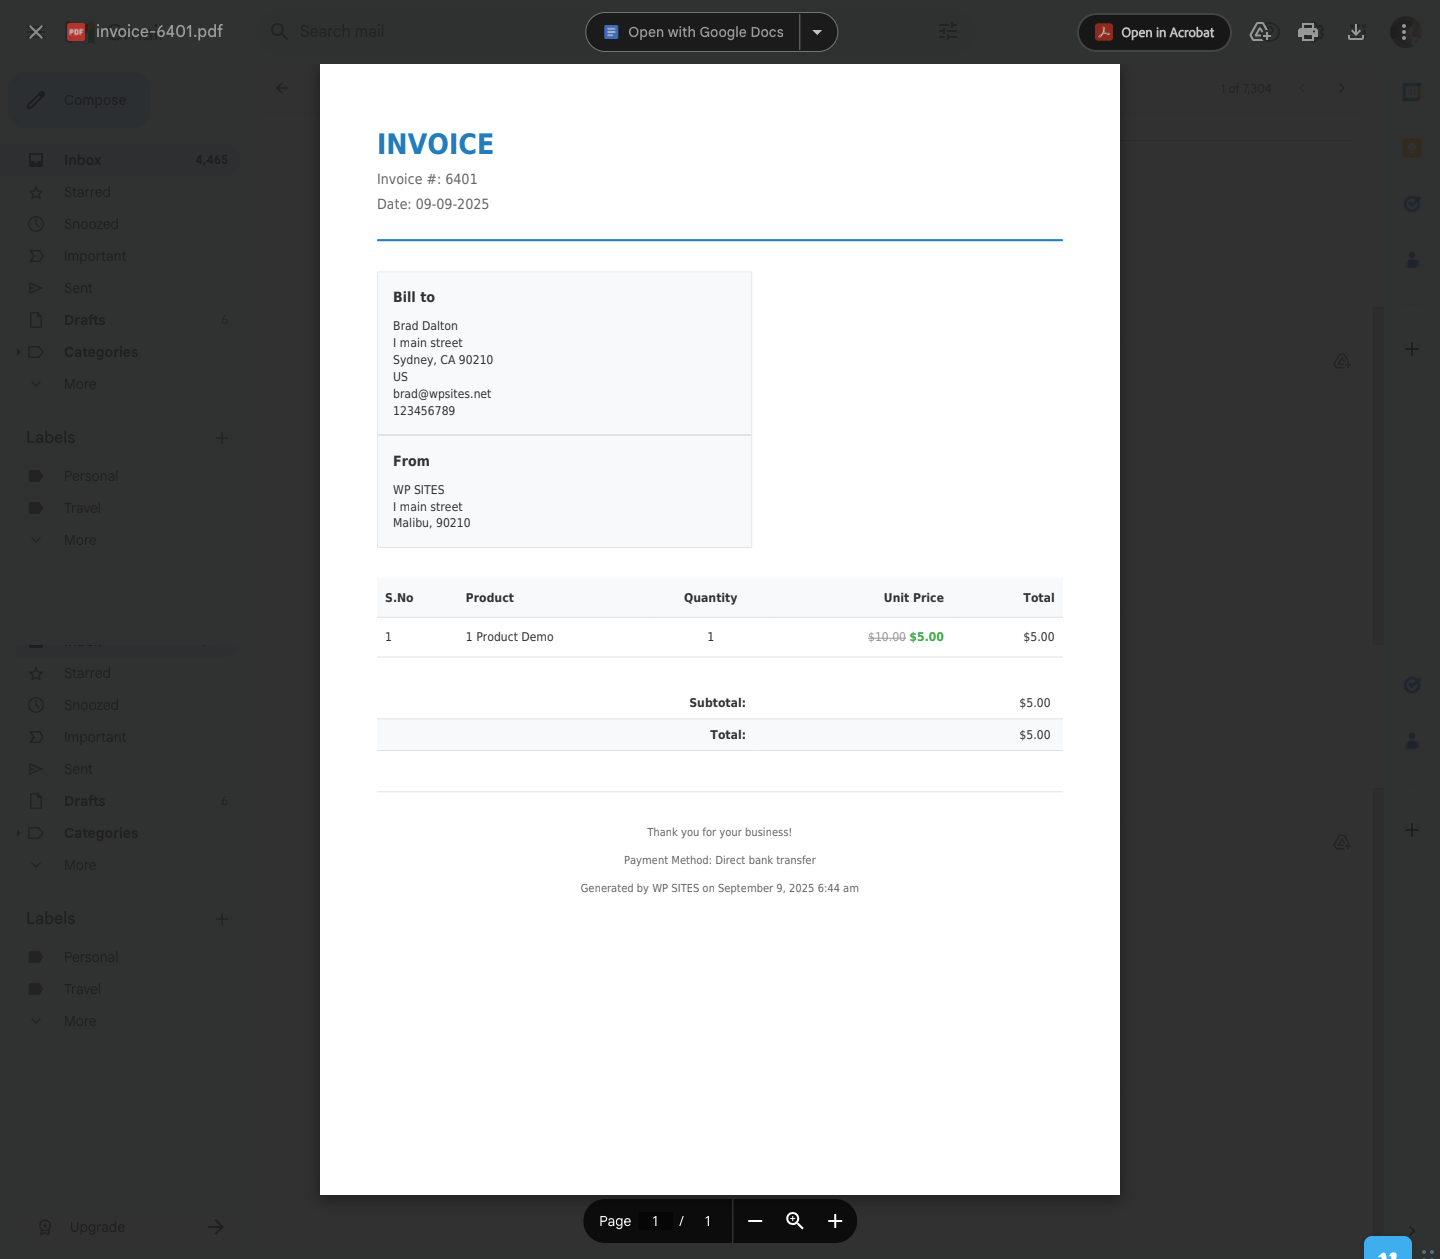
Task: Expand the Open with dropdown arrow
Action: click(817, 32)
